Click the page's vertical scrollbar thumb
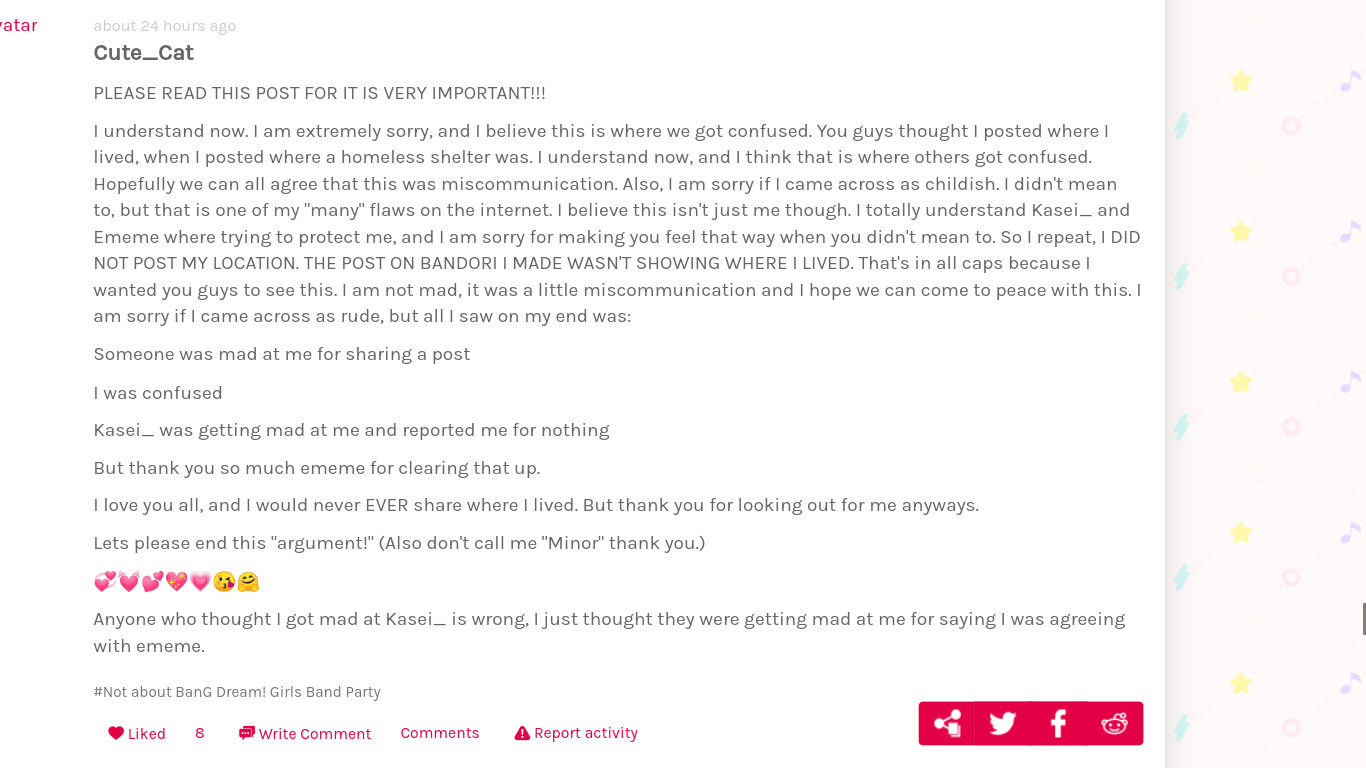The height and width of the screenshot is (768, 1366). [1363, 619]
